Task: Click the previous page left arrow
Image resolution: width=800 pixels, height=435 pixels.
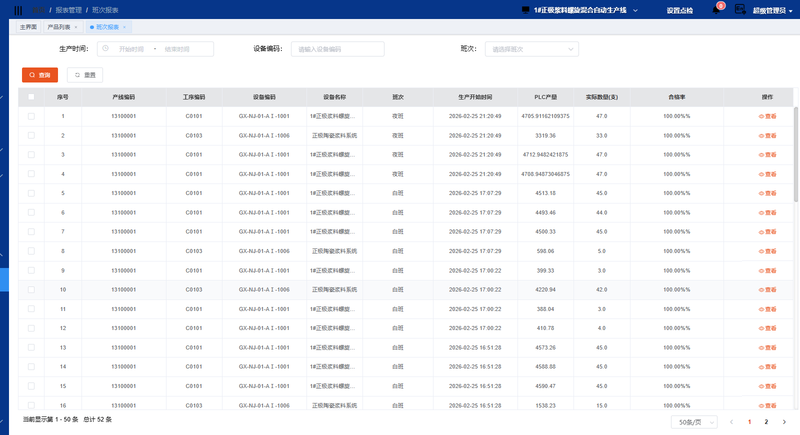Action: click(733, 422)
